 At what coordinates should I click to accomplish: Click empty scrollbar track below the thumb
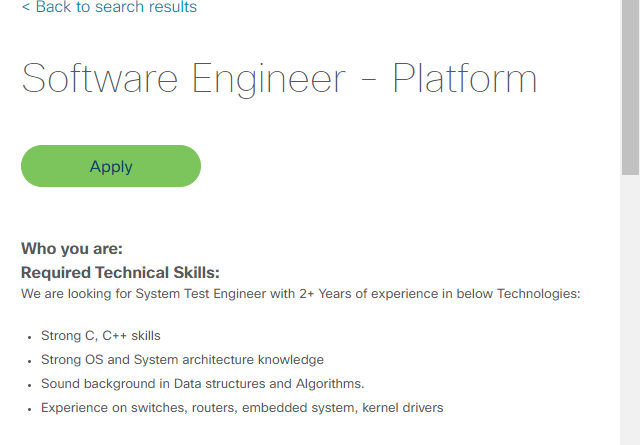pyautogui.click(x=630, y=310)
